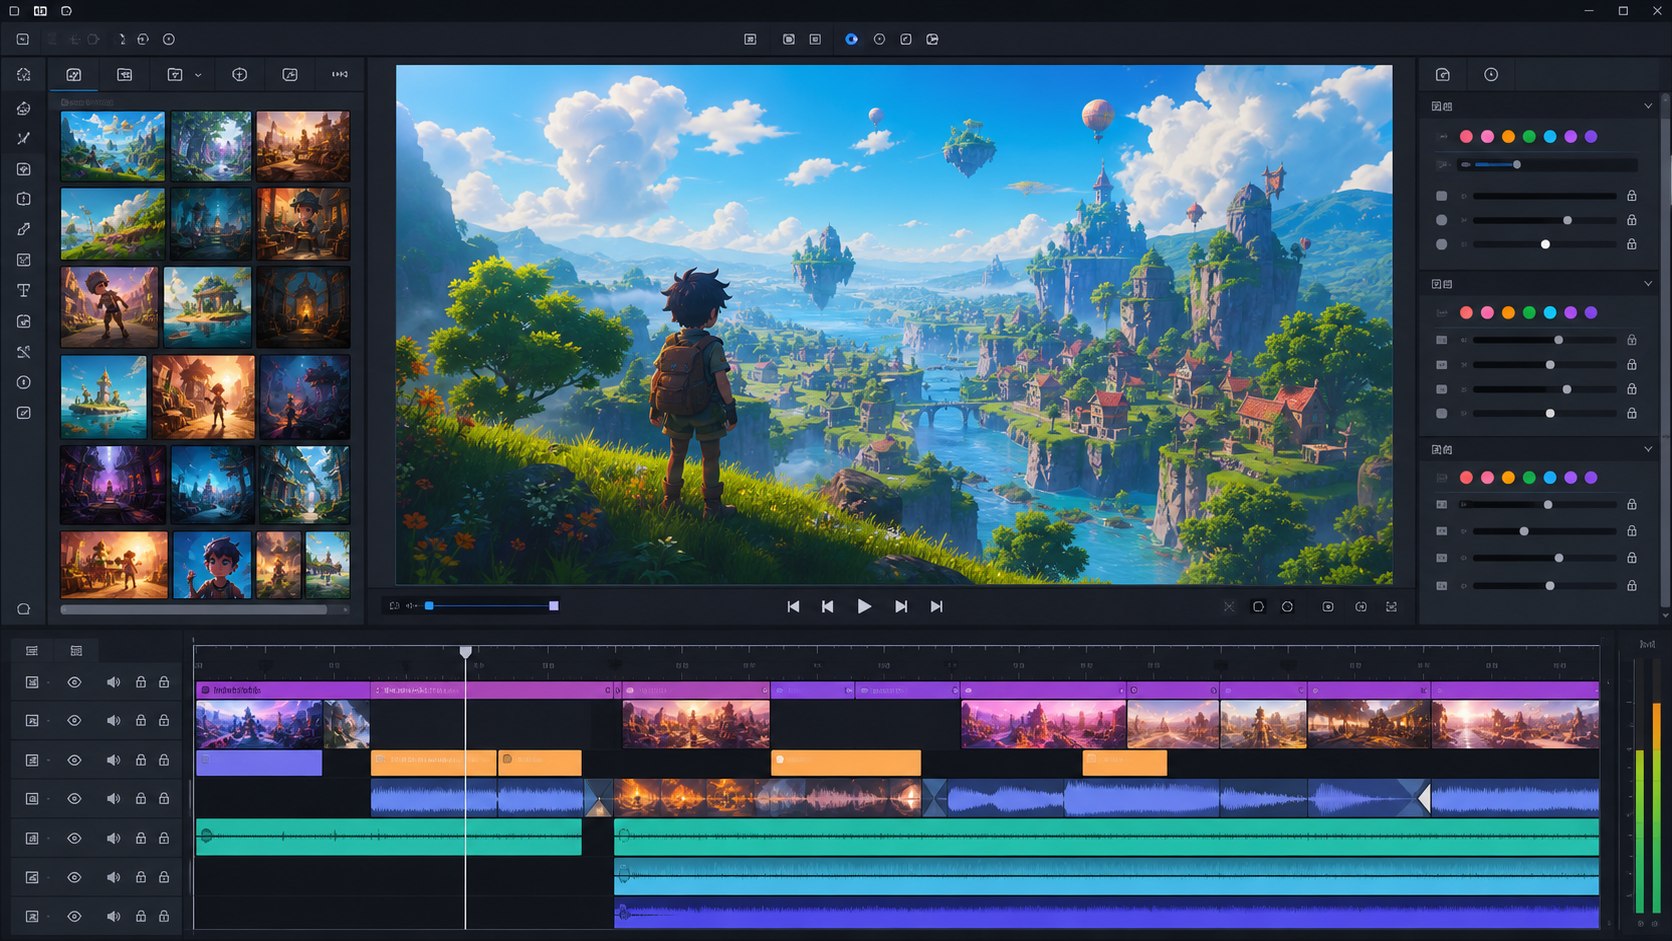1672x941 pixels.
Task: Step forward one frame
Action: pyautogui.click(x=901, y=606)
